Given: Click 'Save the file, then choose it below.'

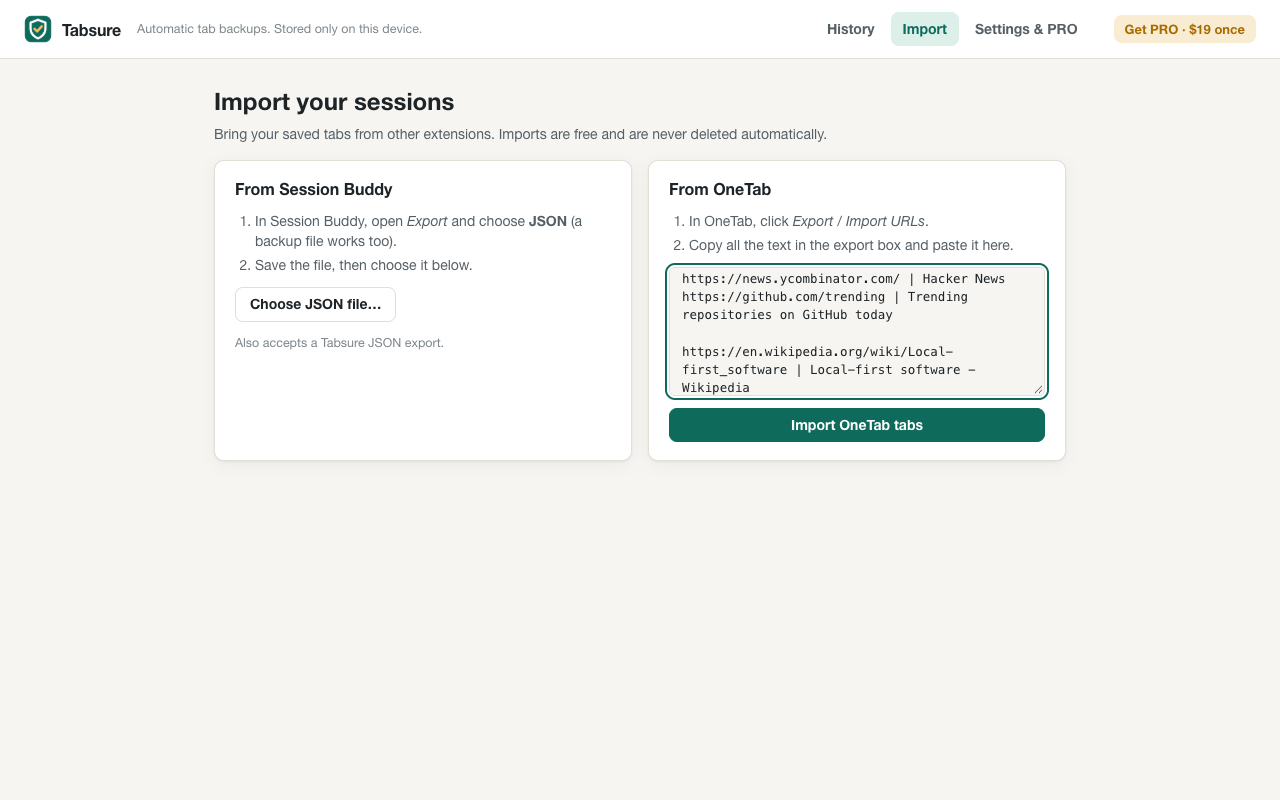Looking at the screenshot, I should click(x=364, y=265).
